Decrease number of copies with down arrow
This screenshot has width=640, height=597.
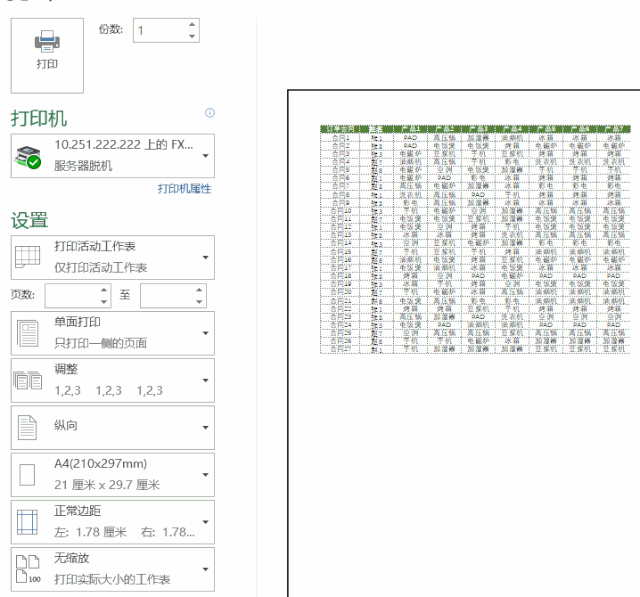click(x=192, y=36)
